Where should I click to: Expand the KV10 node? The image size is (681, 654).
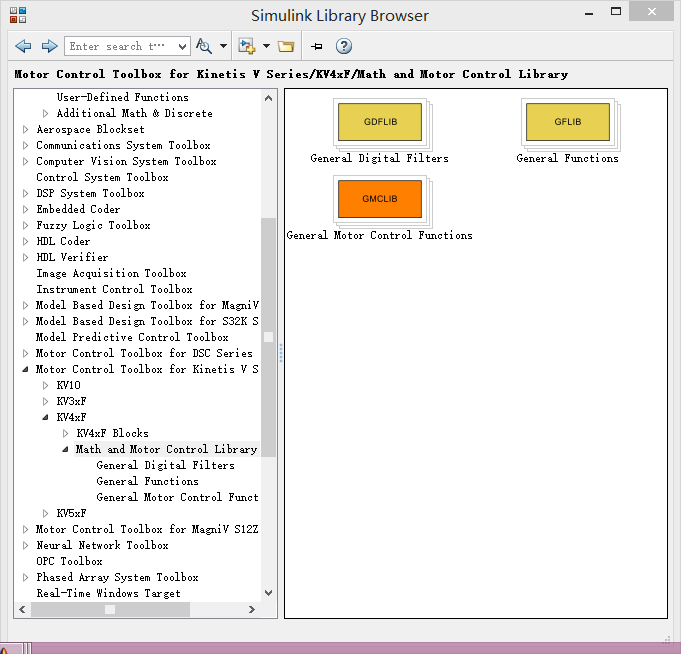click(45, 386)
